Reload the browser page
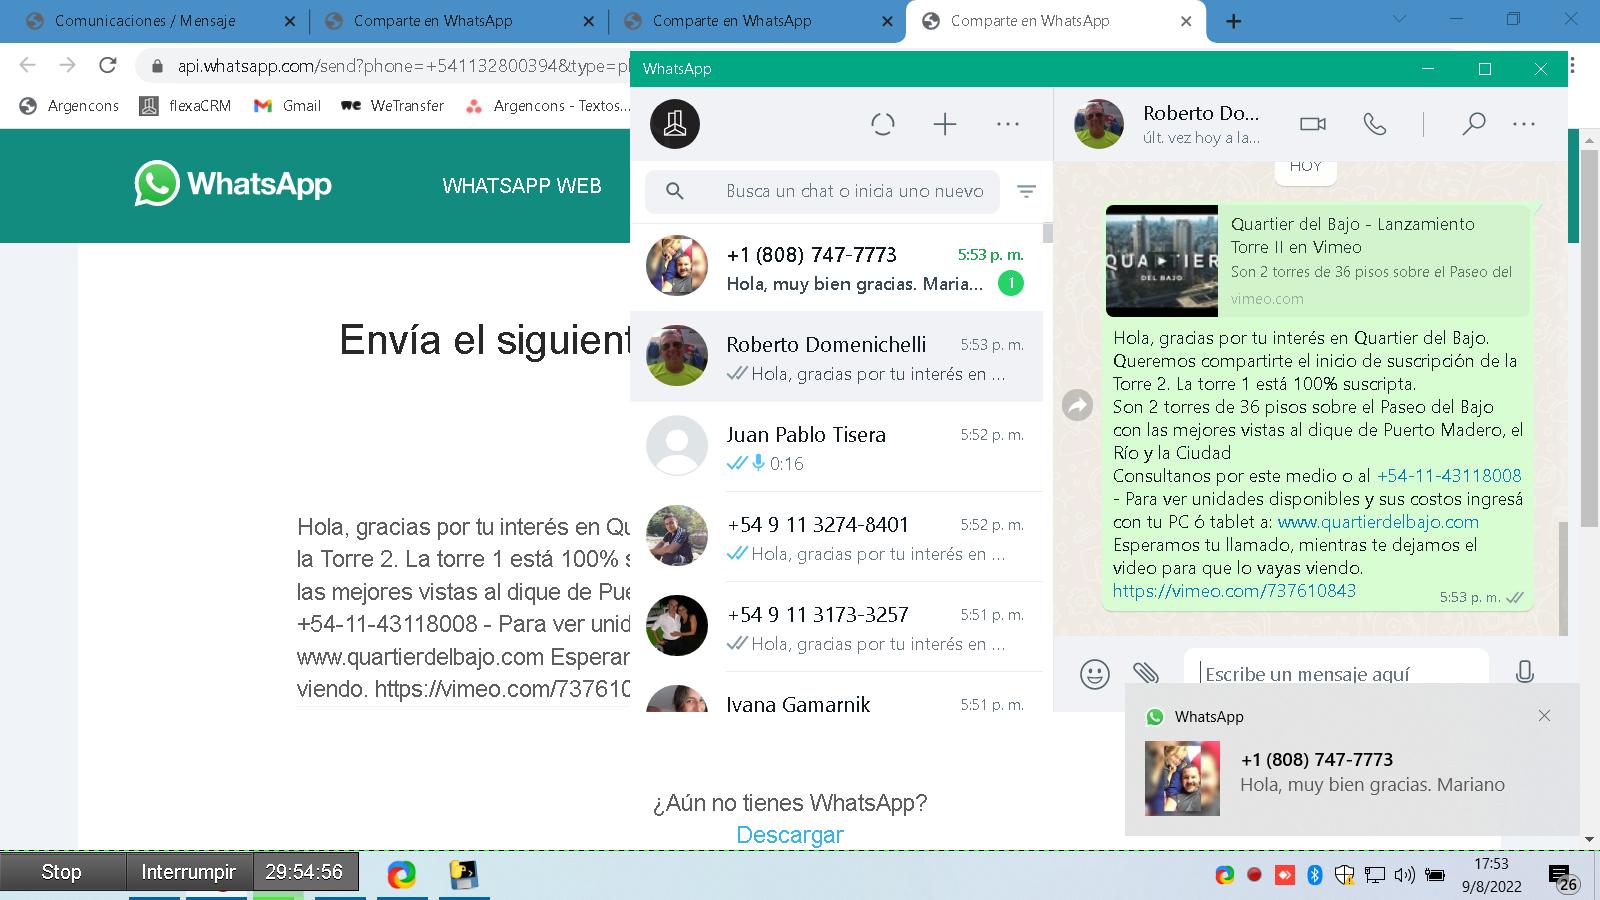 pos(107,65)
